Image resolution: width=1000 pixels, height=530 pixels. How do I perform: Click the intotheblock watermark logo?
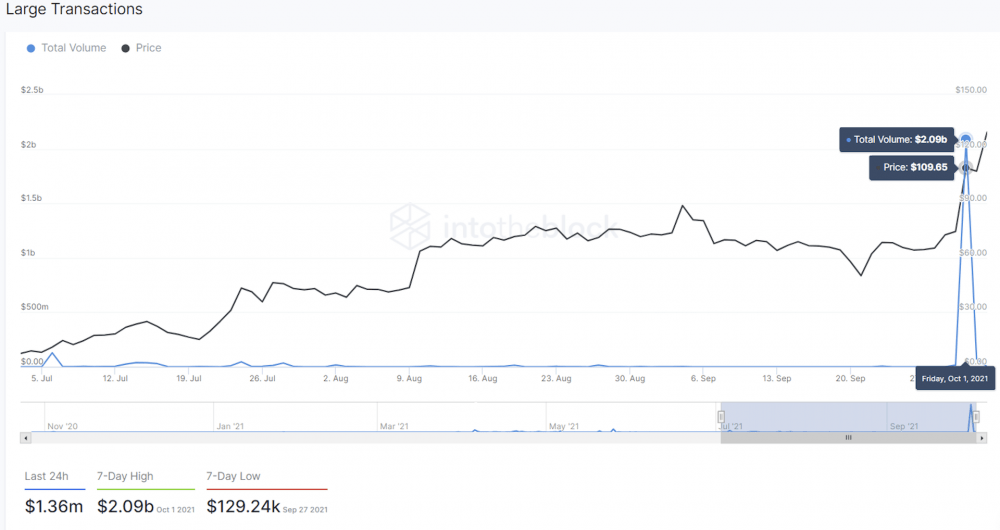[x=409, y=223]
